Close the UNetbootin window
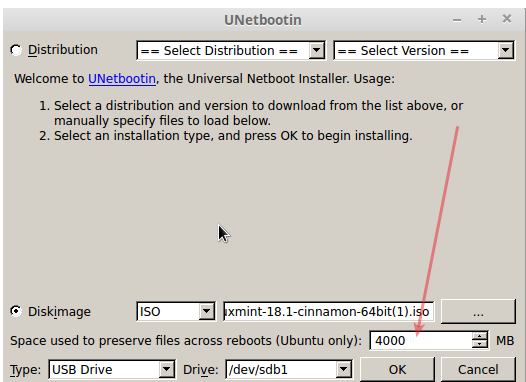 507,19
